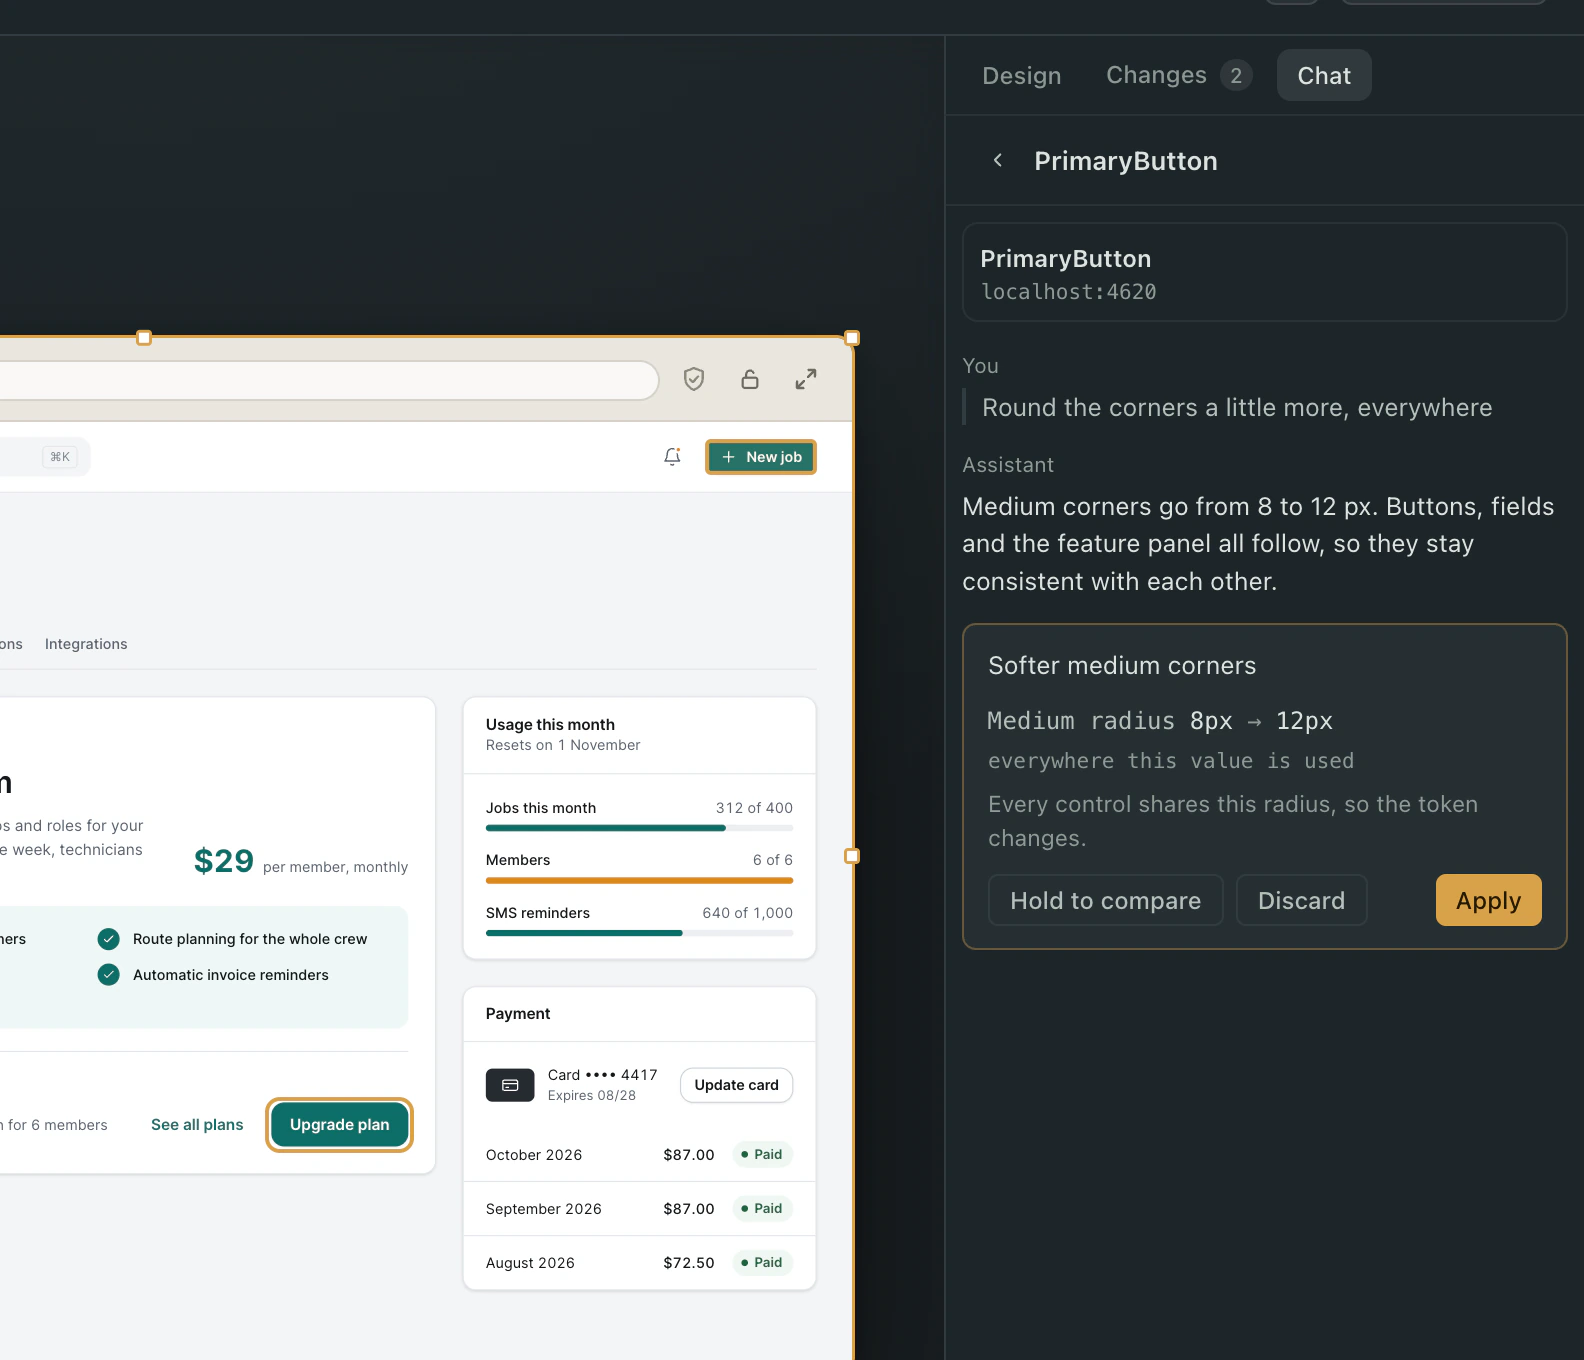Click the Resets on 1 November text
The width and height of the screenshot is (1584, 1360).
click(x=563, y=745)
